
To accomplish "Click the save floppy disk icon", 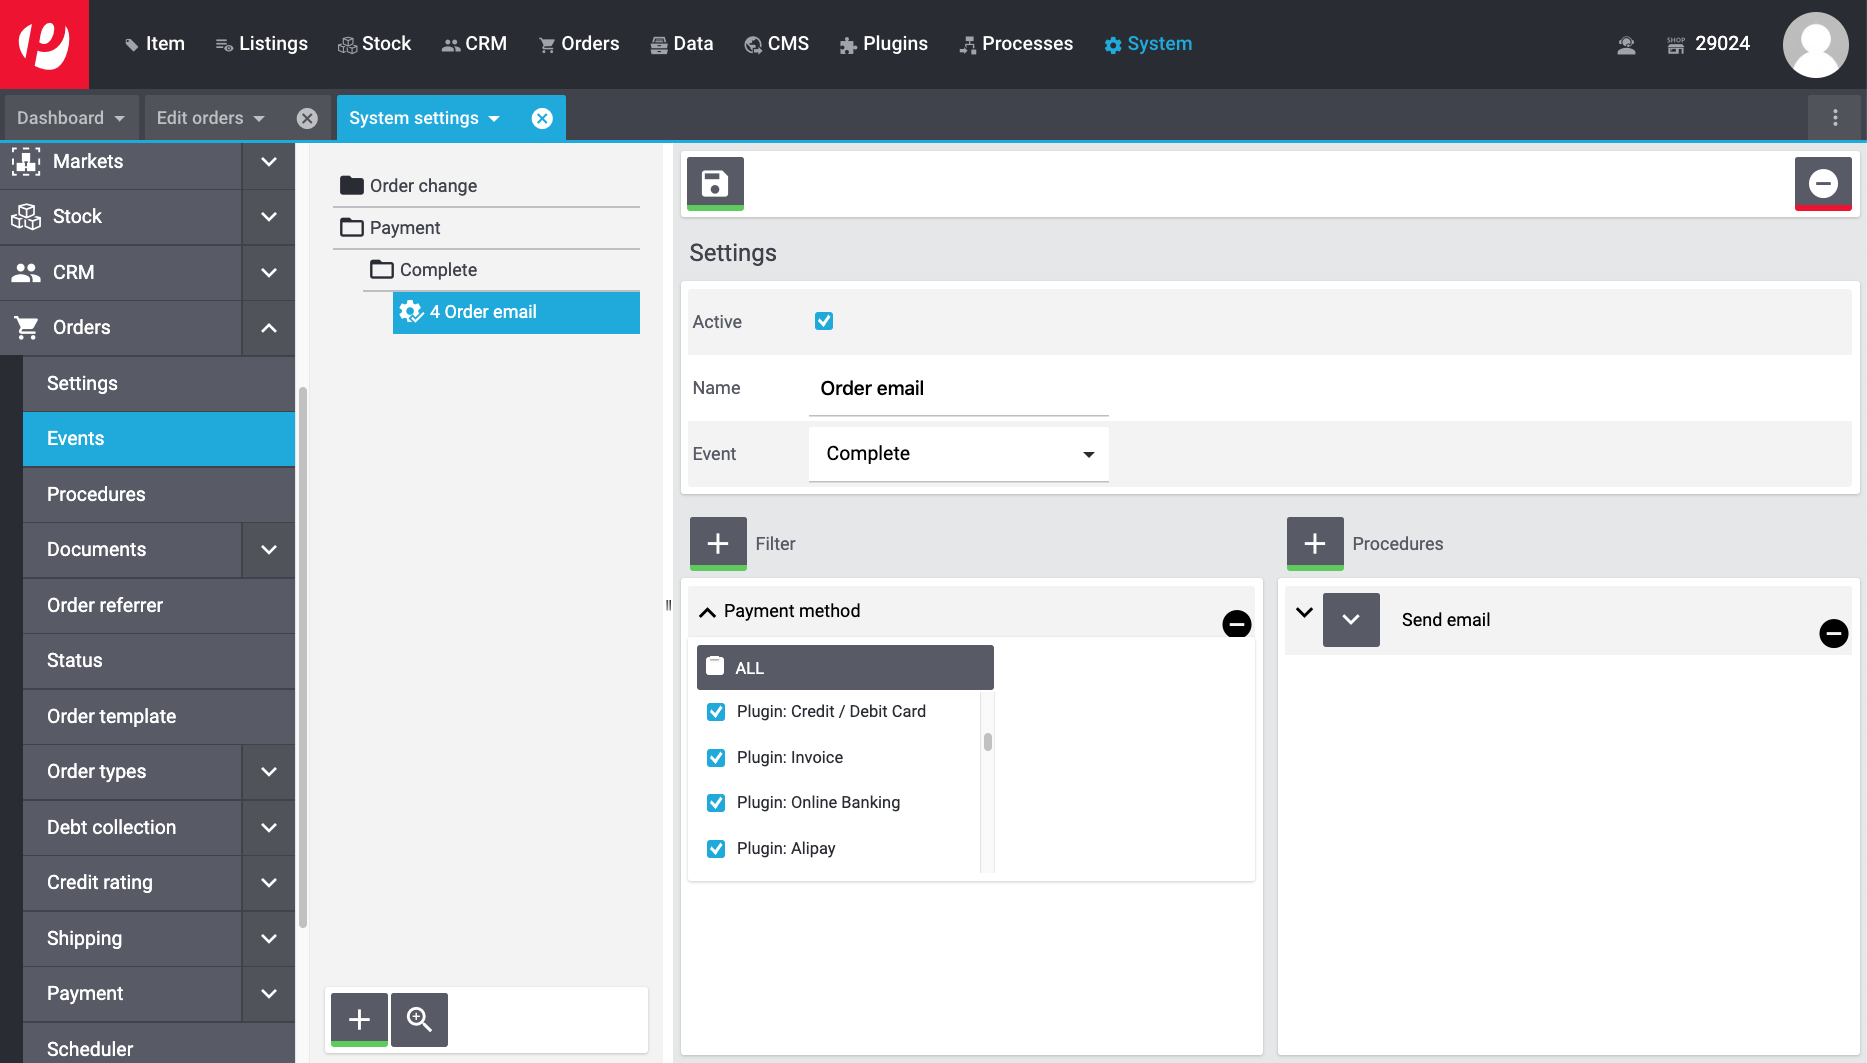I will coord(715,183).
